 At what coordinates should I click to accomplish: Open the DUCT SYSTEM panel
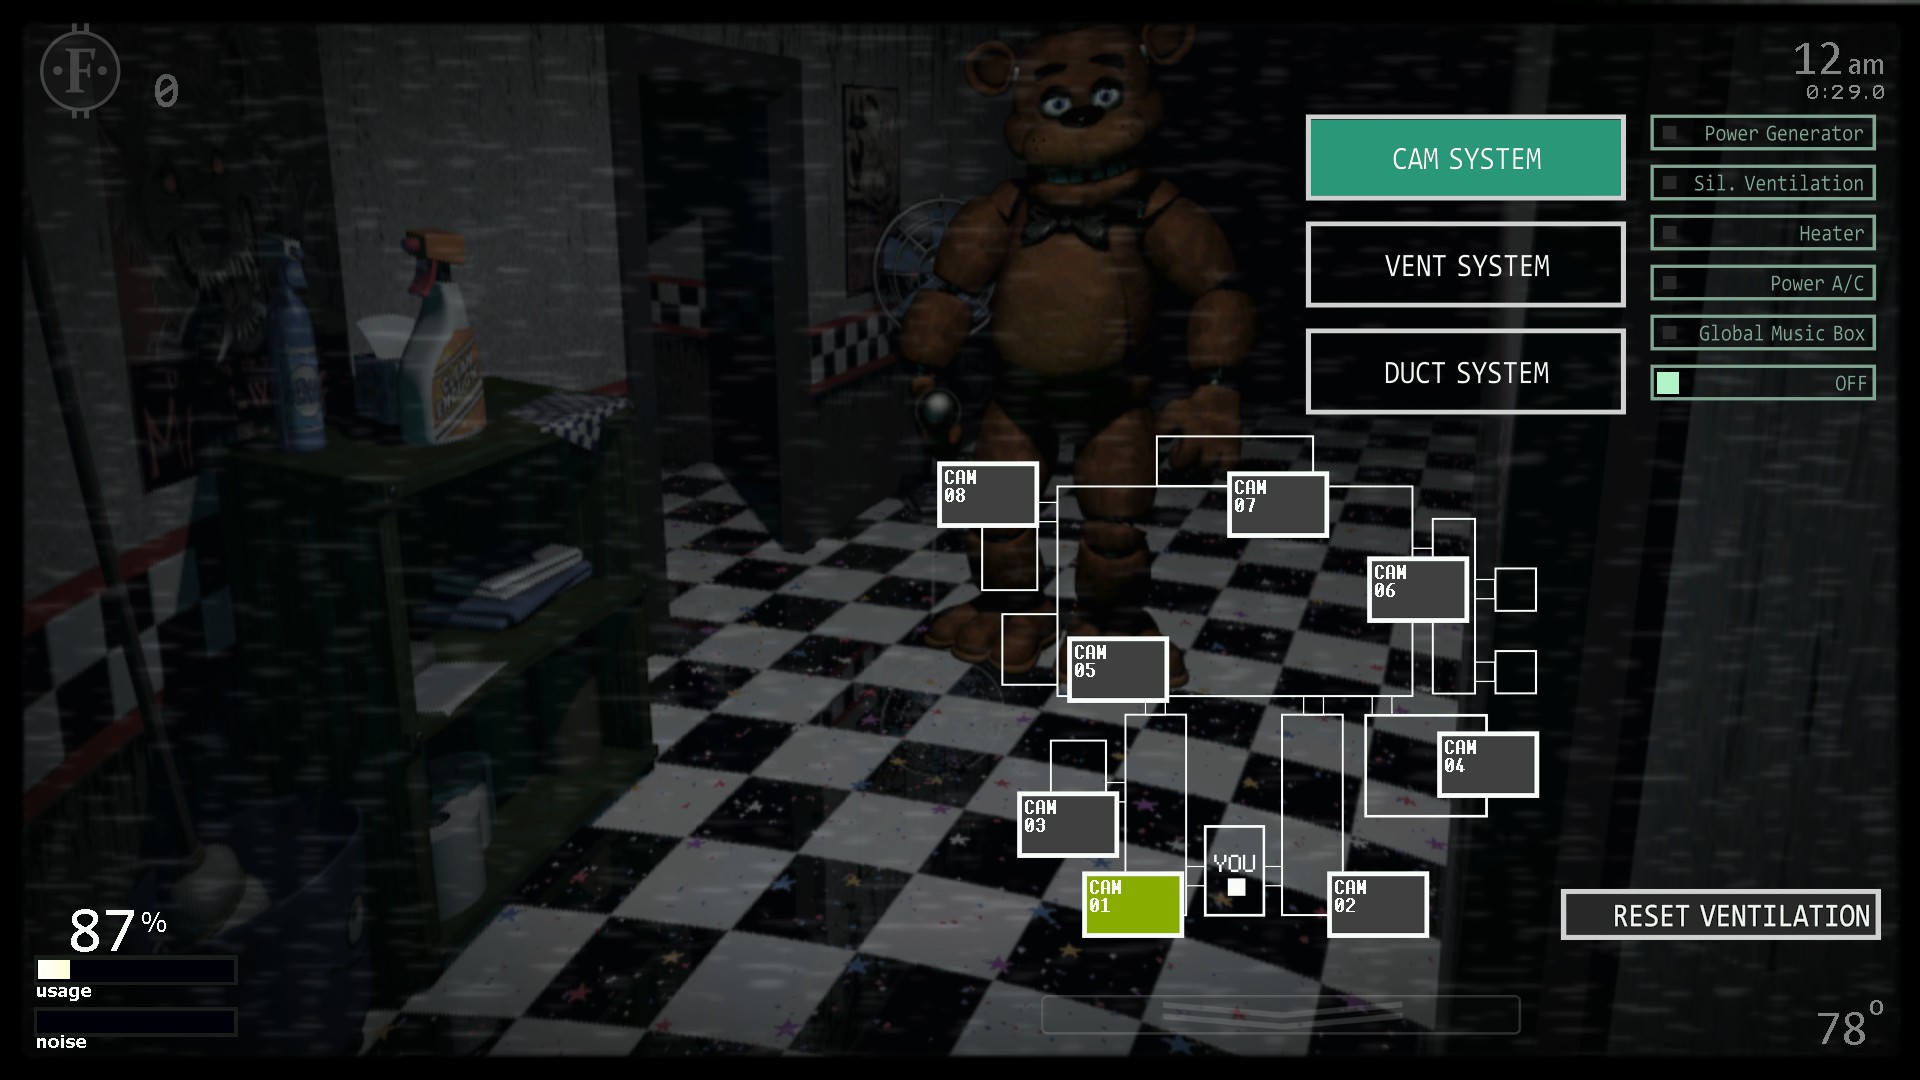(x=1465, y=373)
